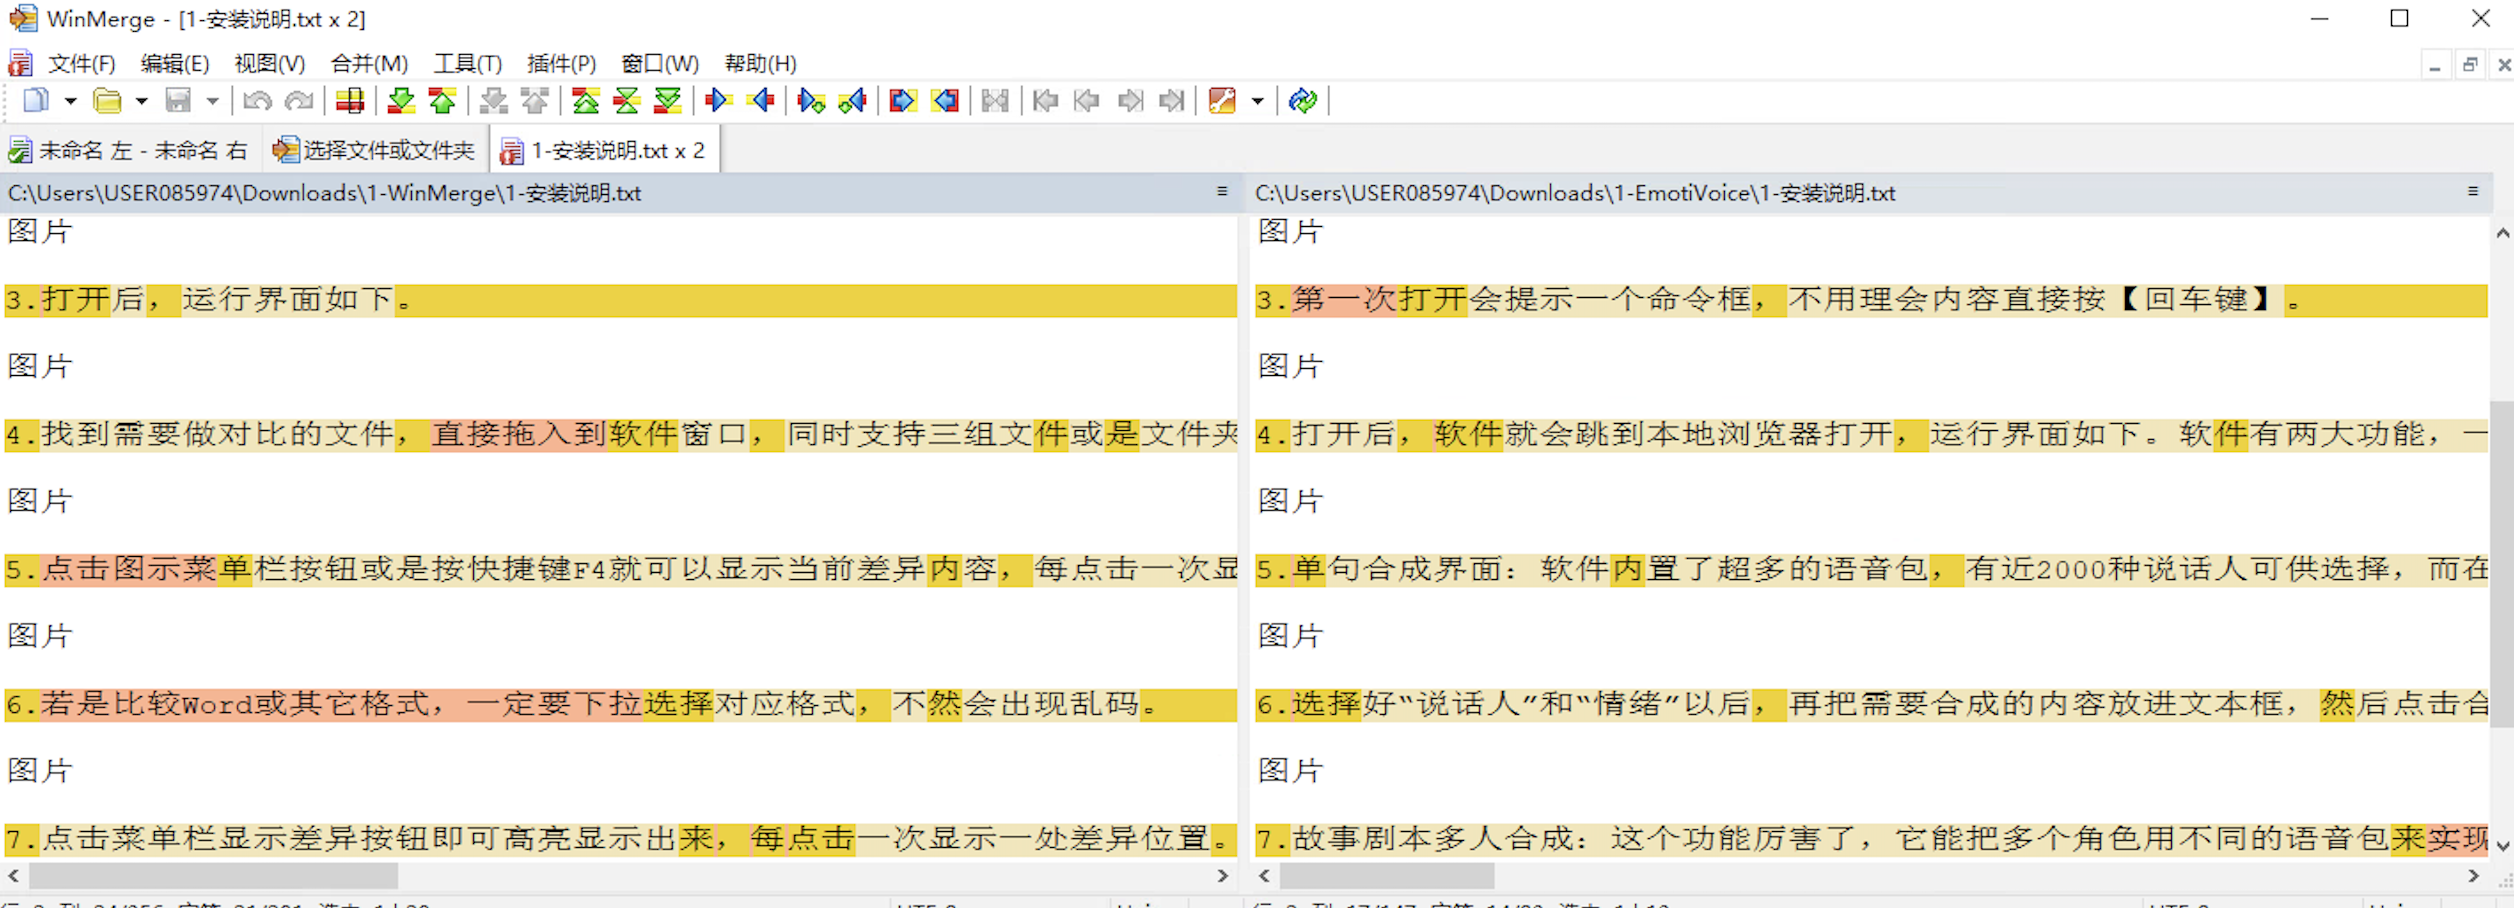Image resolution: width=2514 pixels, height=908 pixels.
Task: Click Copy Left and Advance icon
Action: pyautogui.click(x=852, y=100)
